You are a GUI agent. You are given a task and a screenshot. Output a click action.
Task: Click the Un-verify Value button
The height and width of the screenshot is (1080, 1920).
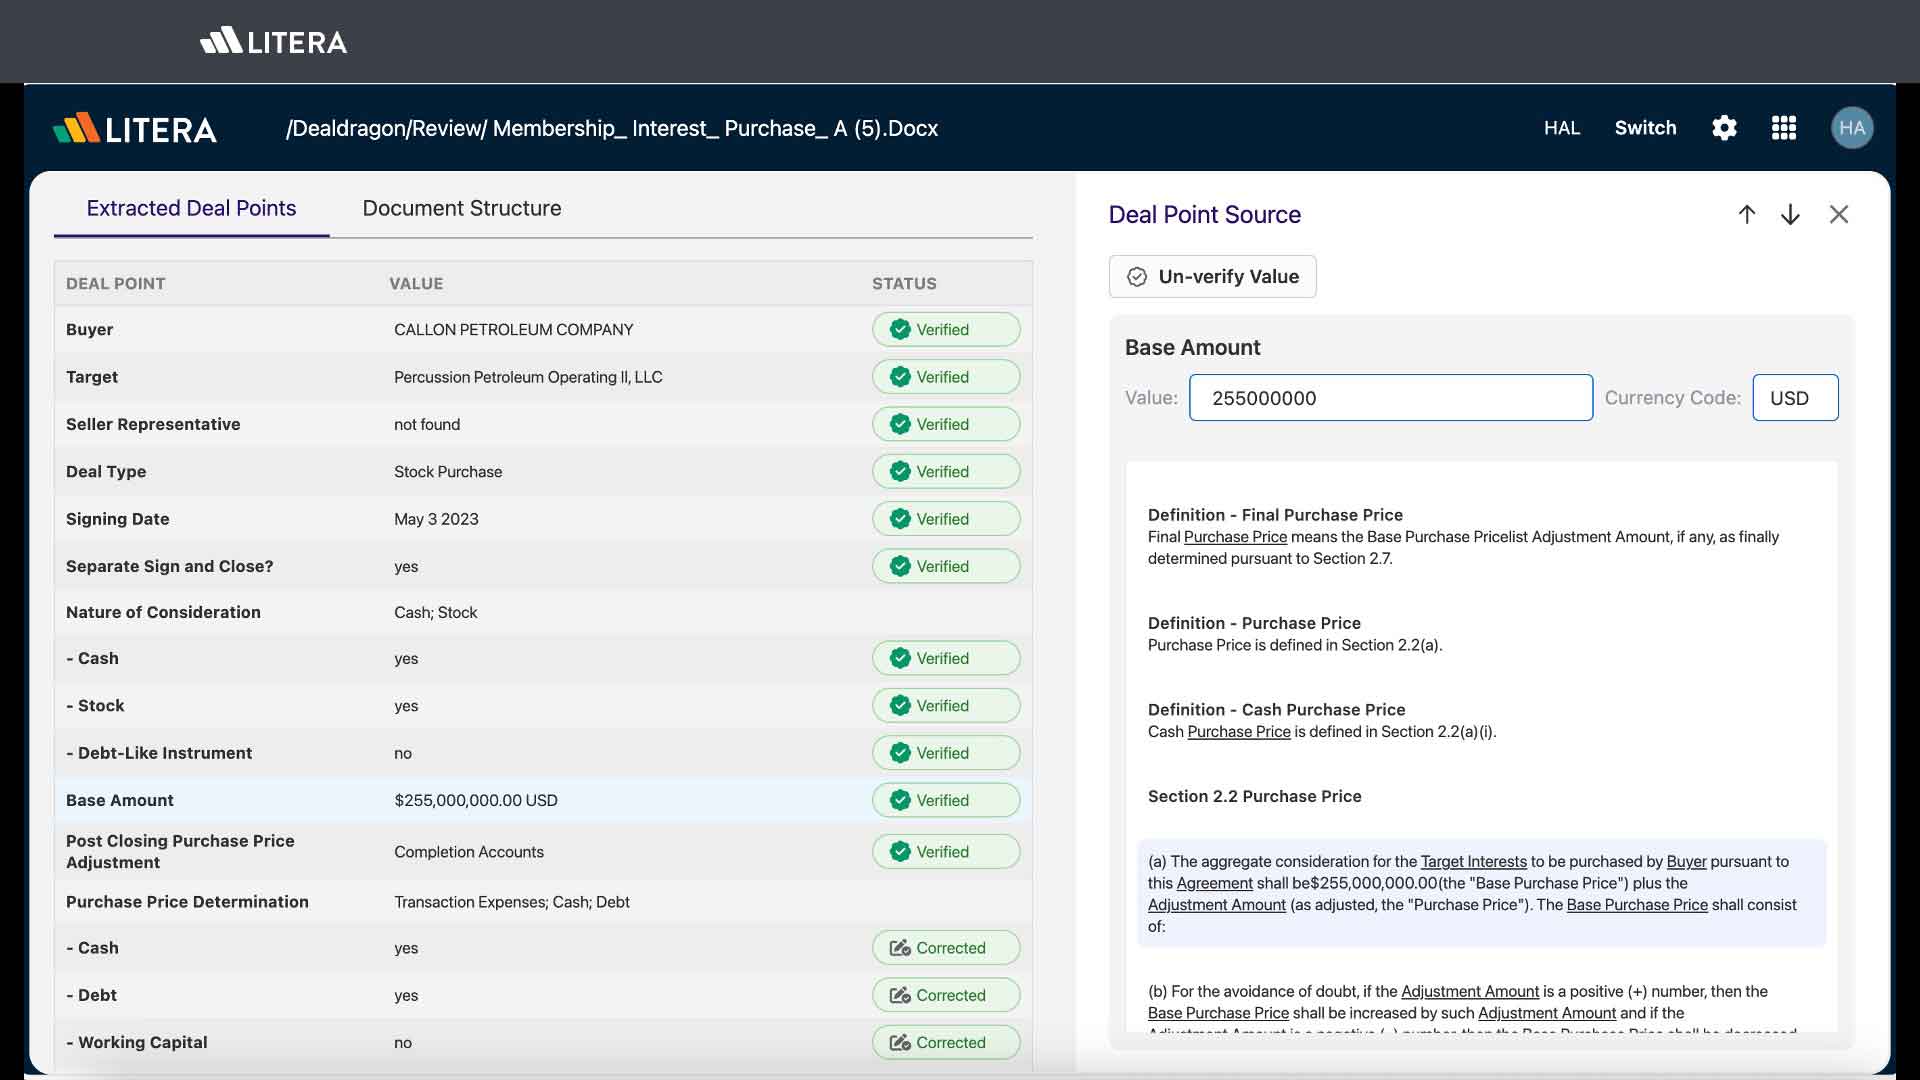[x=1212, y=277]
